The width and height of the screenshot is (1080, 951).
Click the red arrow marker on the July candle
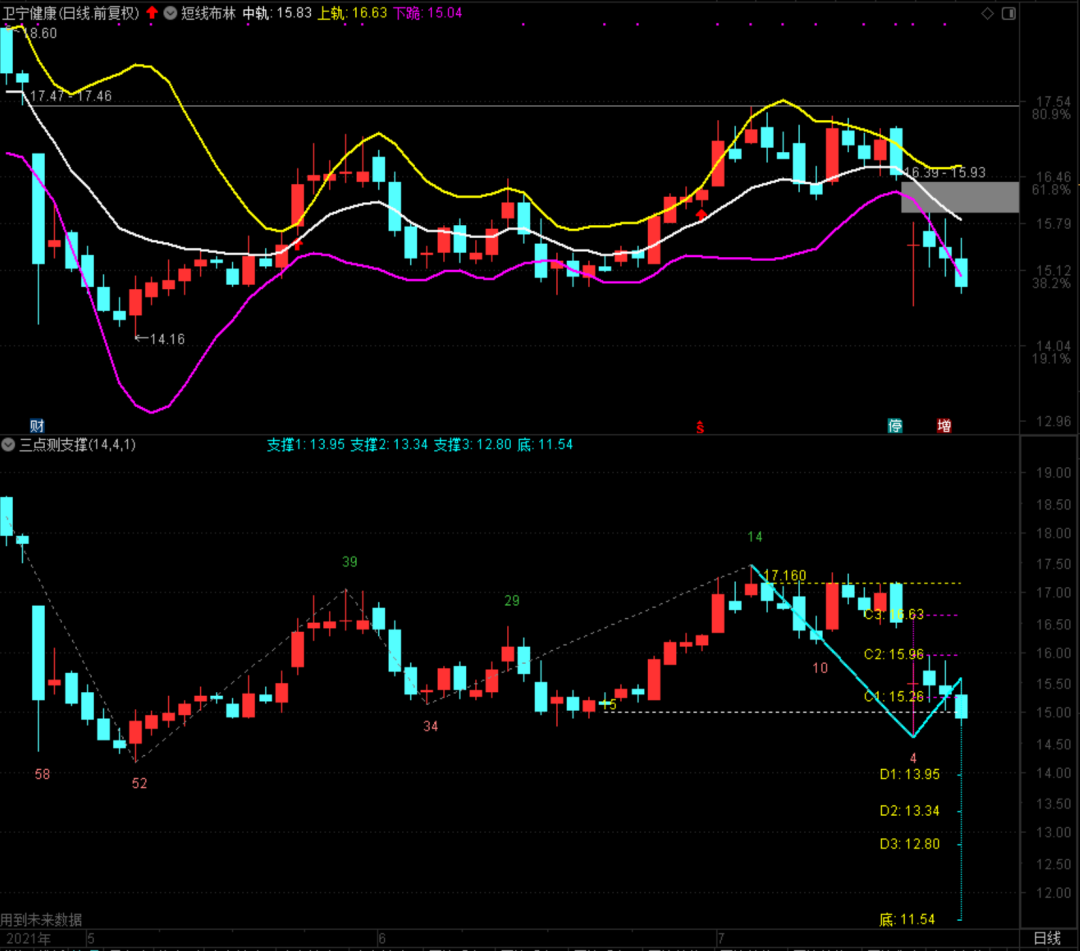701,215
